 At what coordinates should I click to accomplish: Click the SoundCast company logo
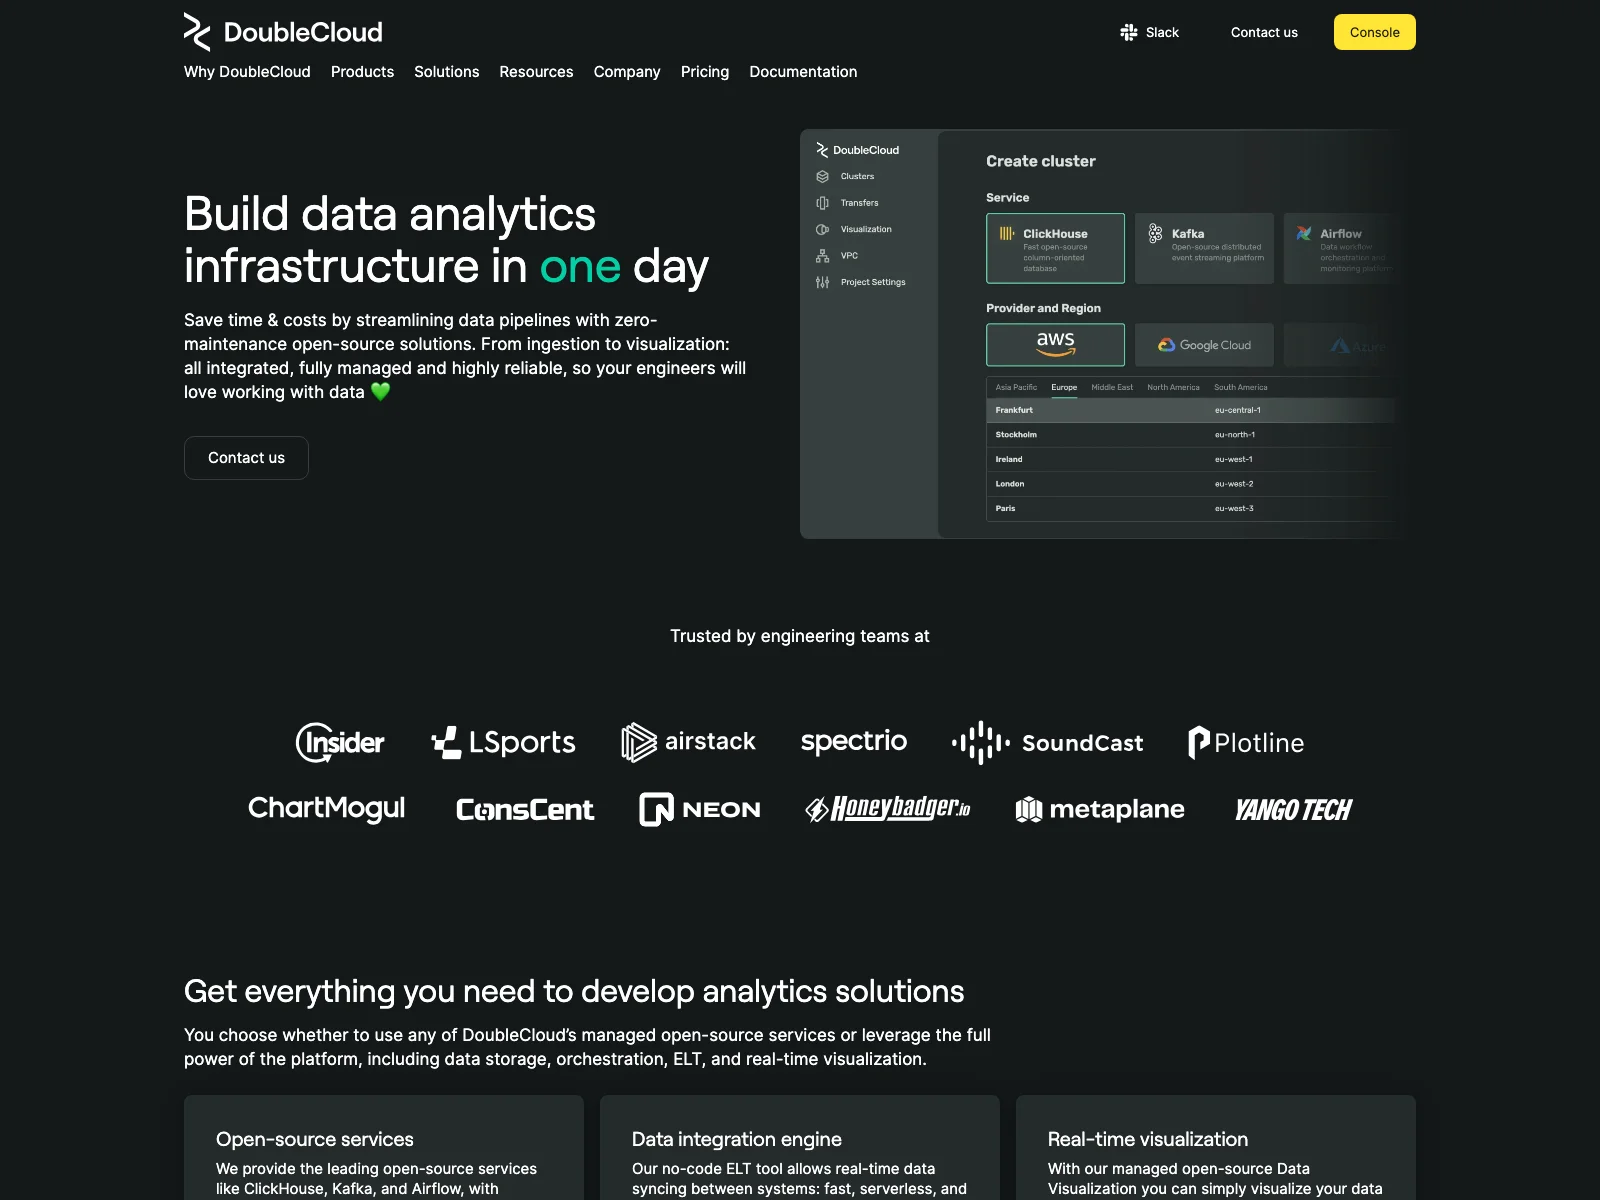pyautogui.click(x=1047, y=742)
